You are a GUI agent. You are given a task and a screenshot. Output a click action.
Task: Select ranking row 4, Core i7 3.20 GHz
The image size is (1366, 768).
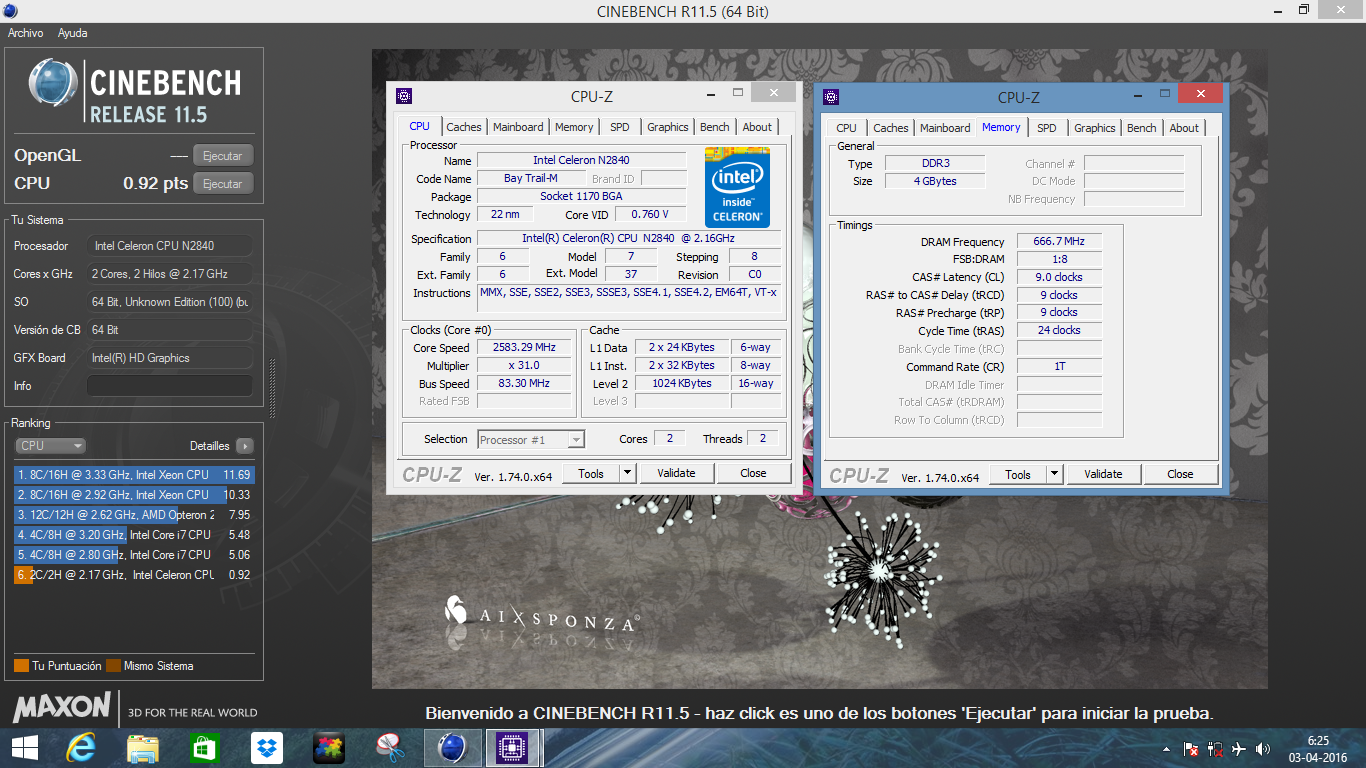pyautogui.click(x=134, y=535)
